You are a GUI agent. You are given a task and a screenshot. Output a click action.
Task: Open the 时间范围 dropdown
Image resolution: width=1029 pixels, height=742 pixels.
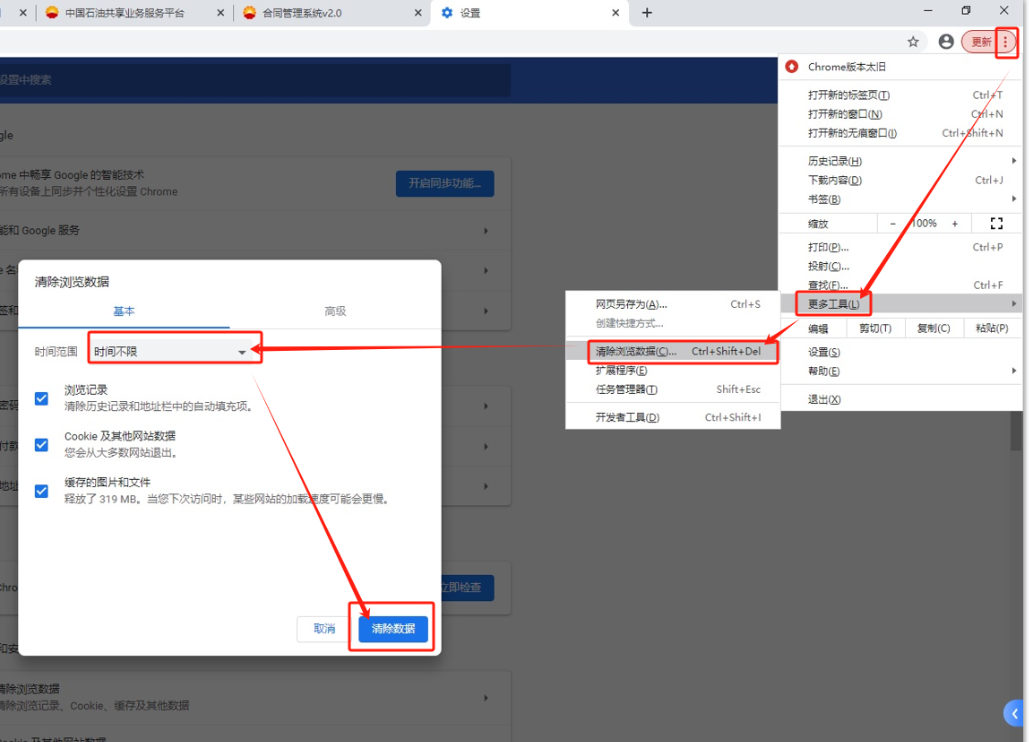click(170, 352)
